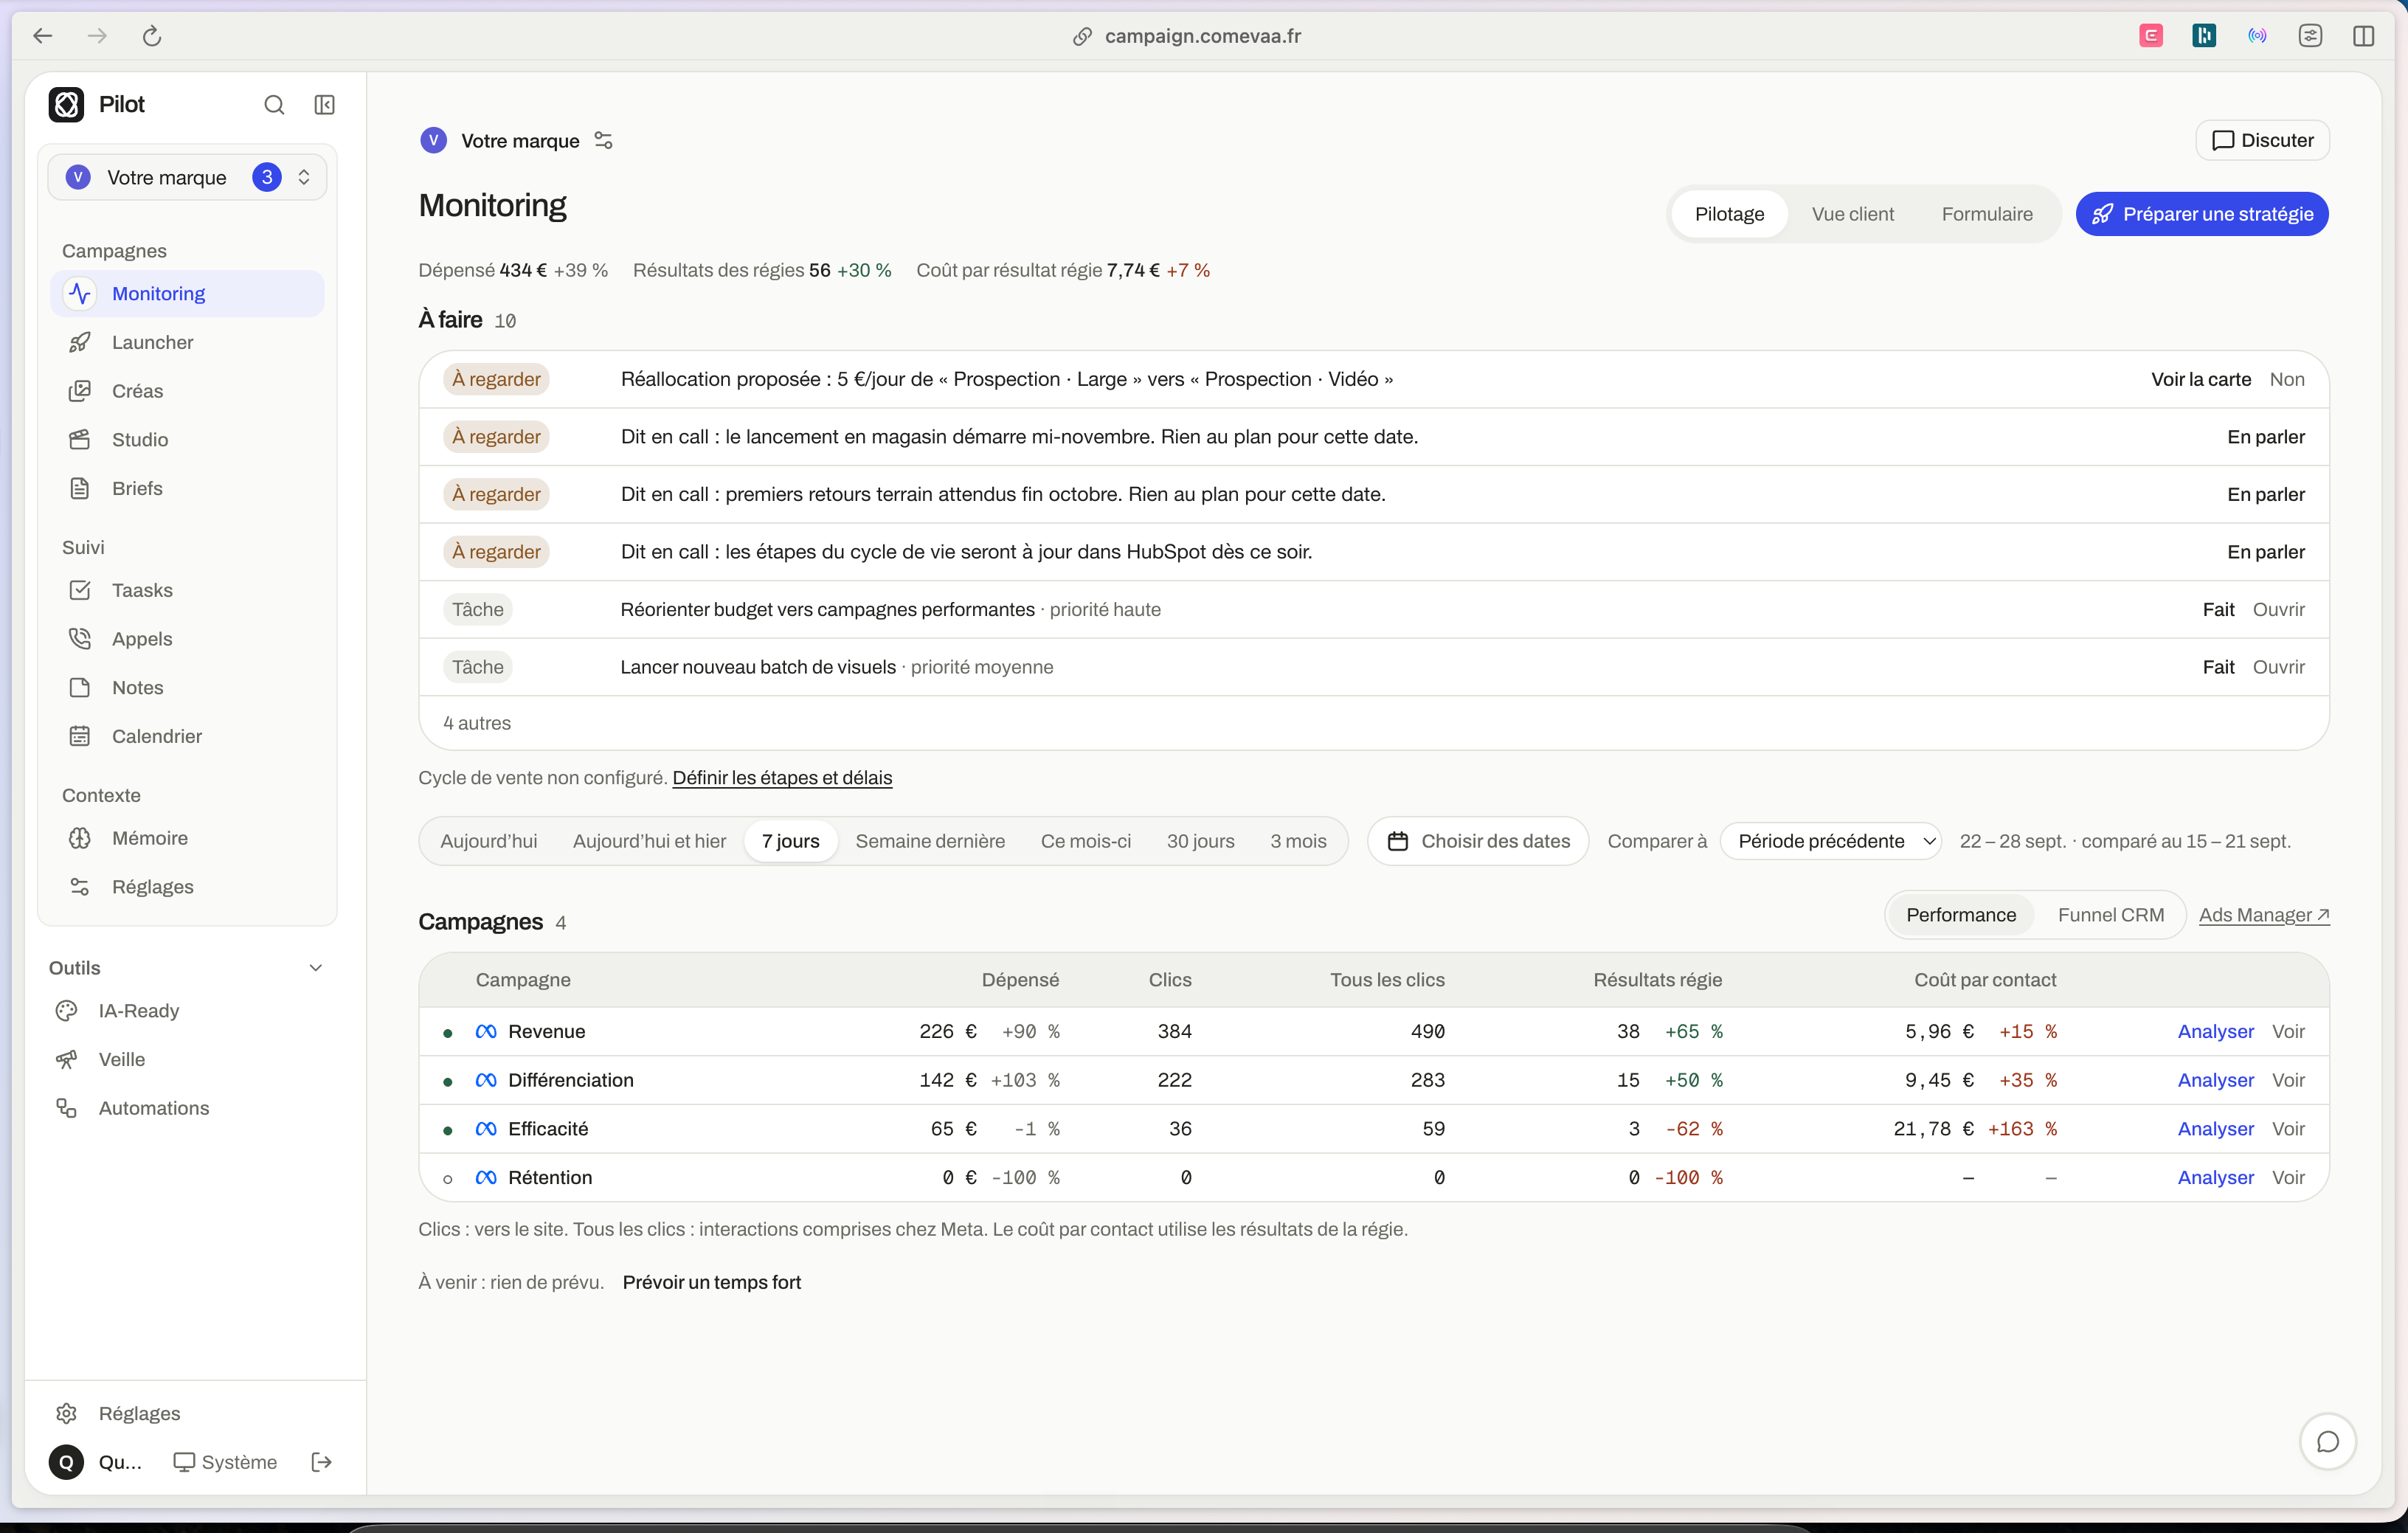2408x1533 pixels.
Task: Select the 30 jours period
Action: point(1200,841)
